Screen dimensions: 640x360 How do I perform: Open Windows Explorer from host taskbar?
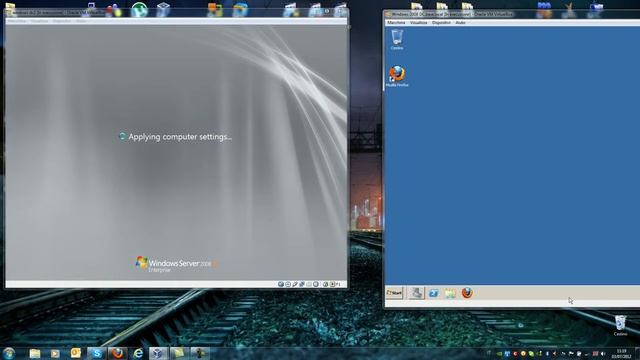click(35, 353)
